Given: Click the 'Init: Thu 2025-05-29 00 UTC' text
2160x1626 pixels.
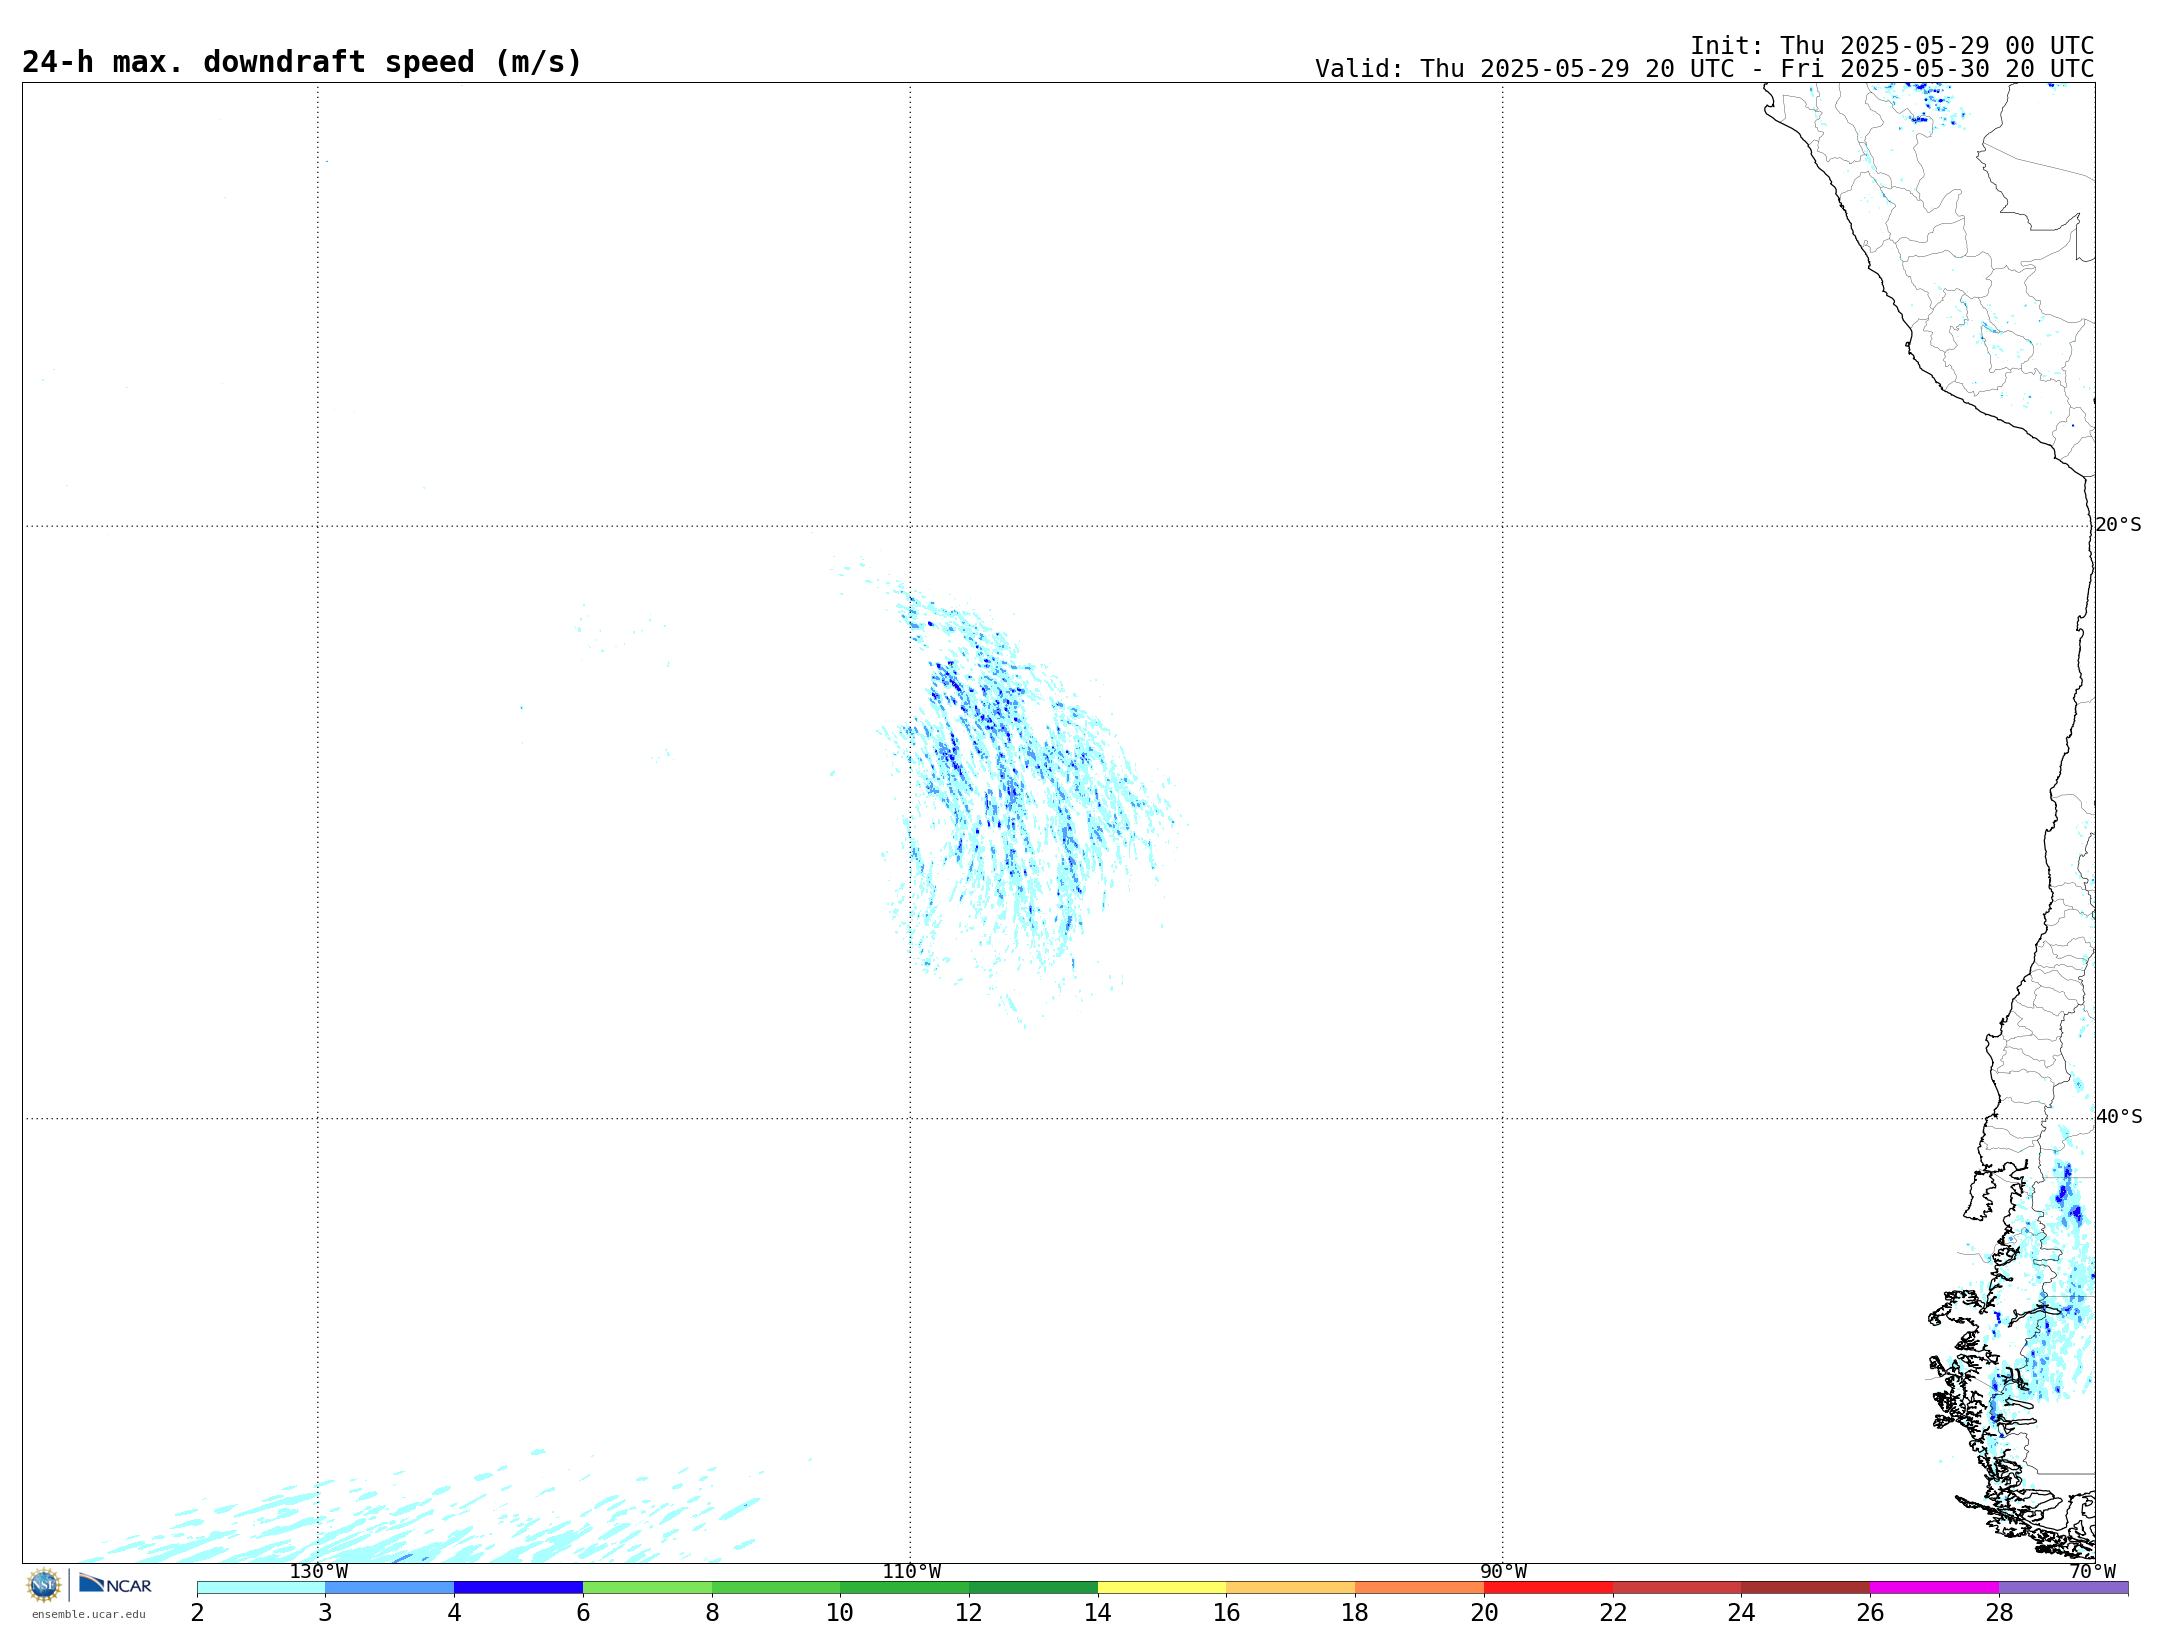Looking at the screenshot, I should coord(1892,46).
